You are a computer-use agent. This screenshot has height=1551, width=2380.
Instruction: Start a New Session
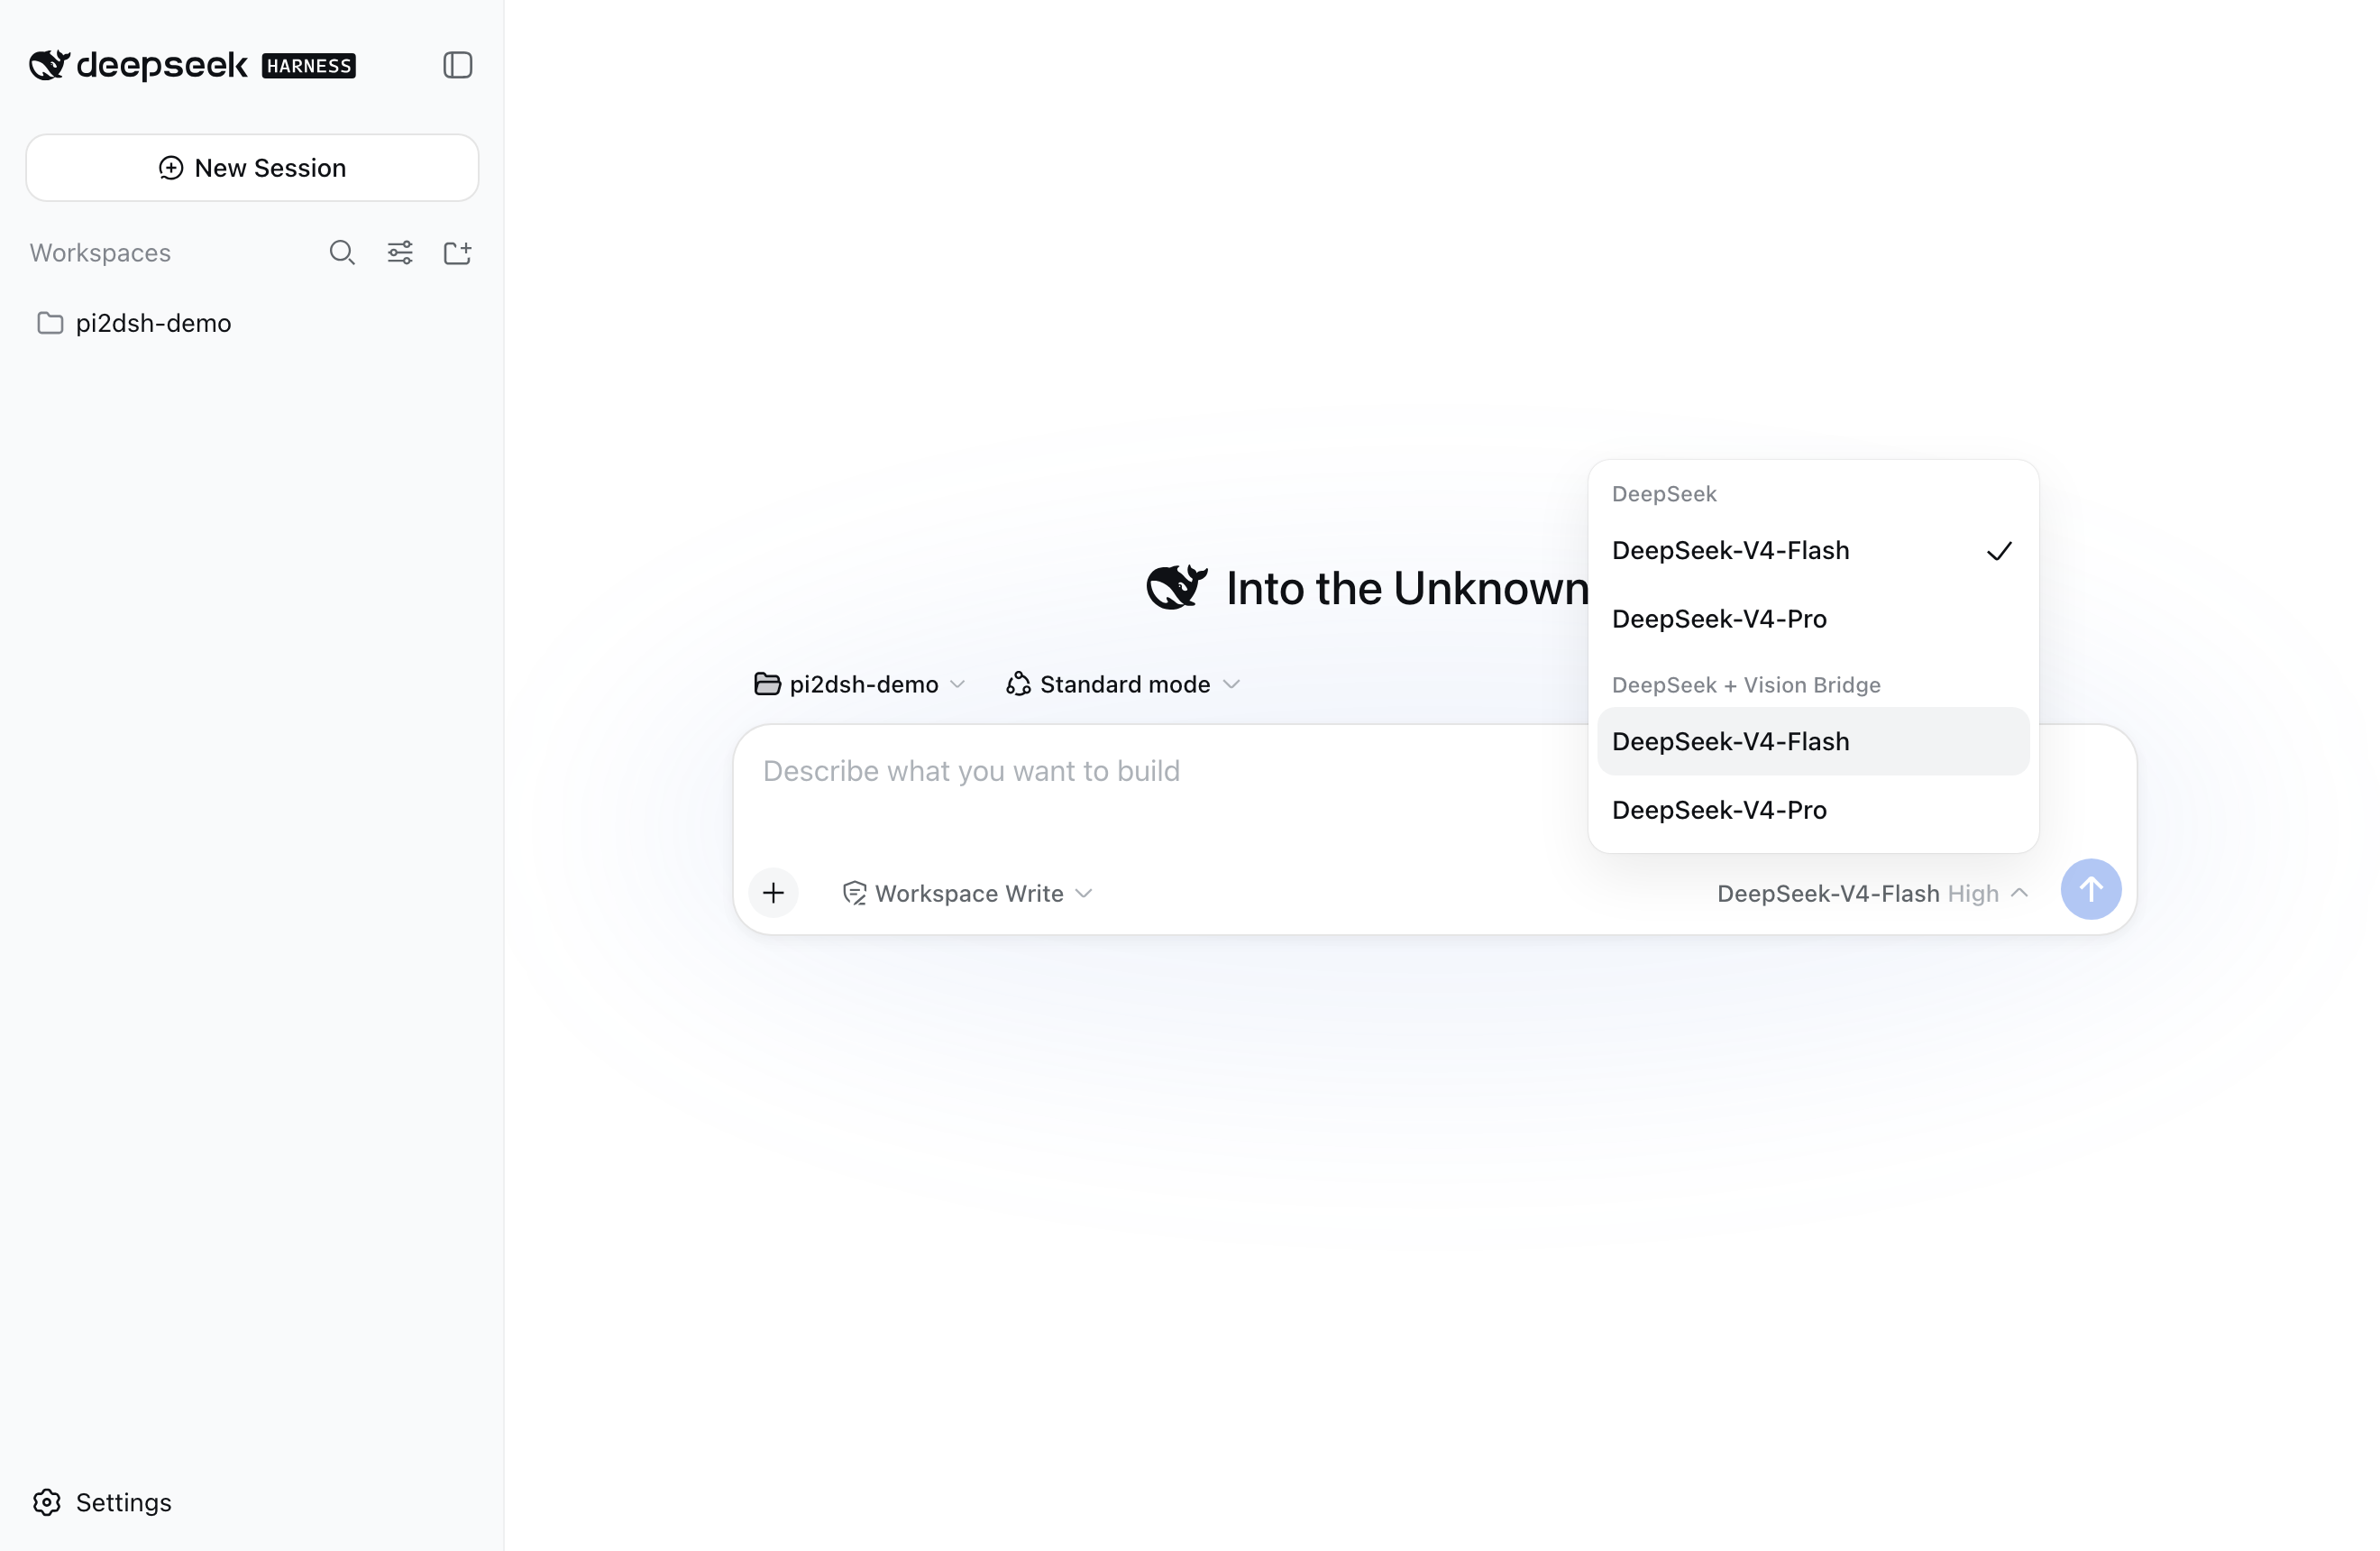pos(252,168)
